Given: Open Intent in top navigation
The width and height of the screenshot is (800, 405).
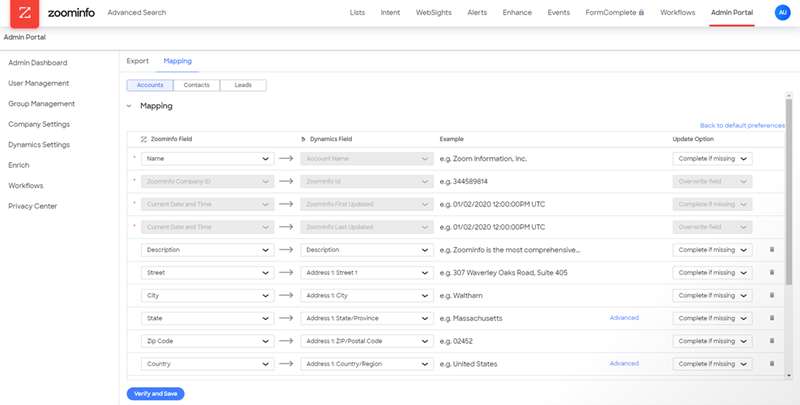Looking at the screenshot, I should click(390, 13).
